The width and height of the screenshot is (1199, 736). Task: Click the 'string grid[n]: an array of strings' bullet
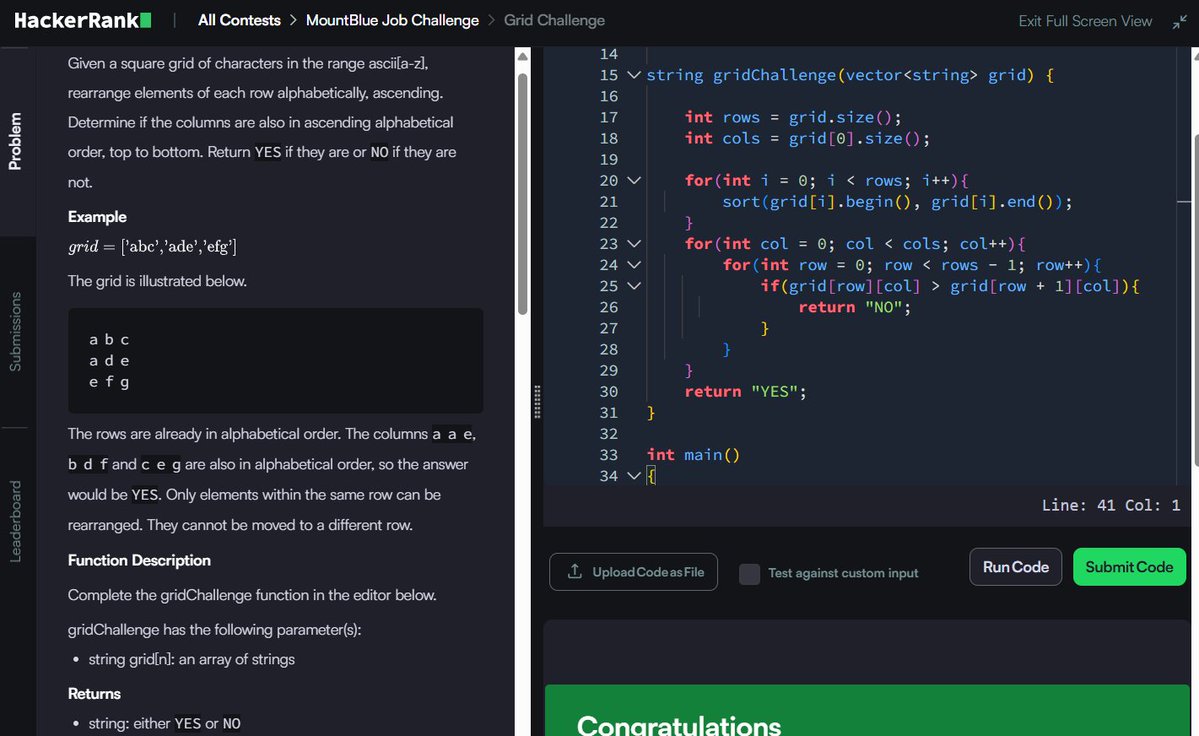[x=191, y=659]
